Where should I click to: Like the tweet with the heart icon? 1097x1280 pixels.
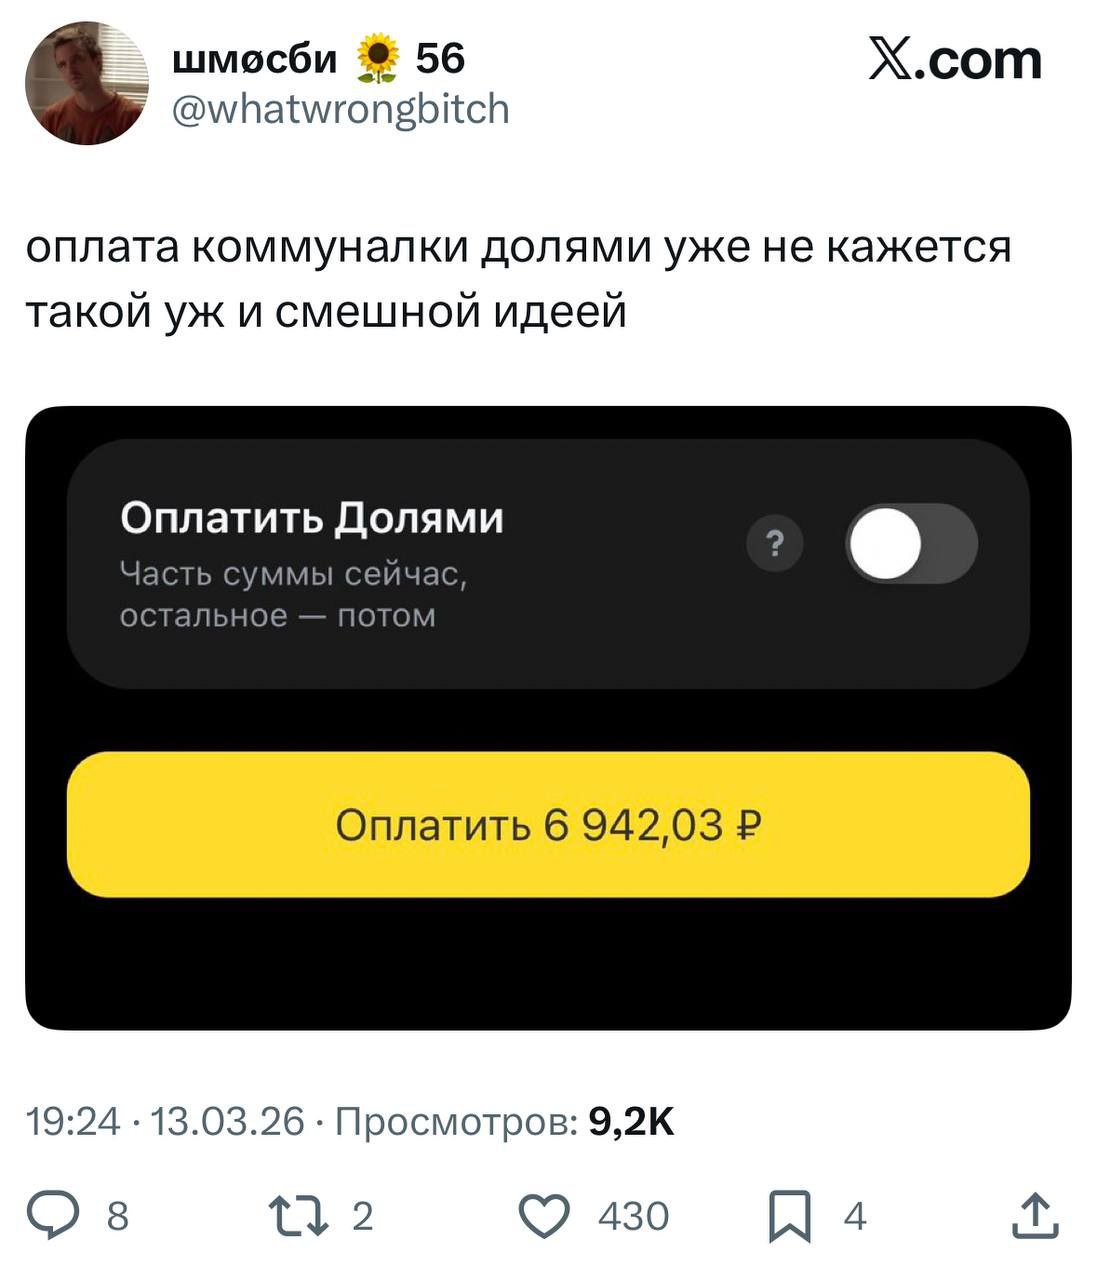[x=545, y=1216]
